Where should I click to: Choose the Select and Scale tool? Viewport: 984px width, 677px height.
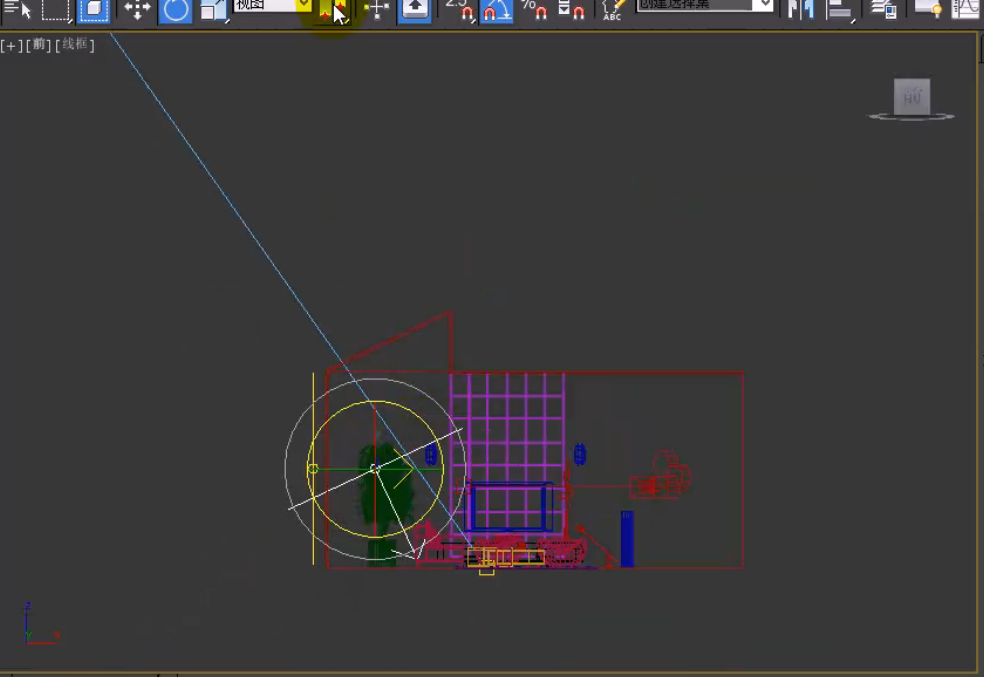coord(213,10)
